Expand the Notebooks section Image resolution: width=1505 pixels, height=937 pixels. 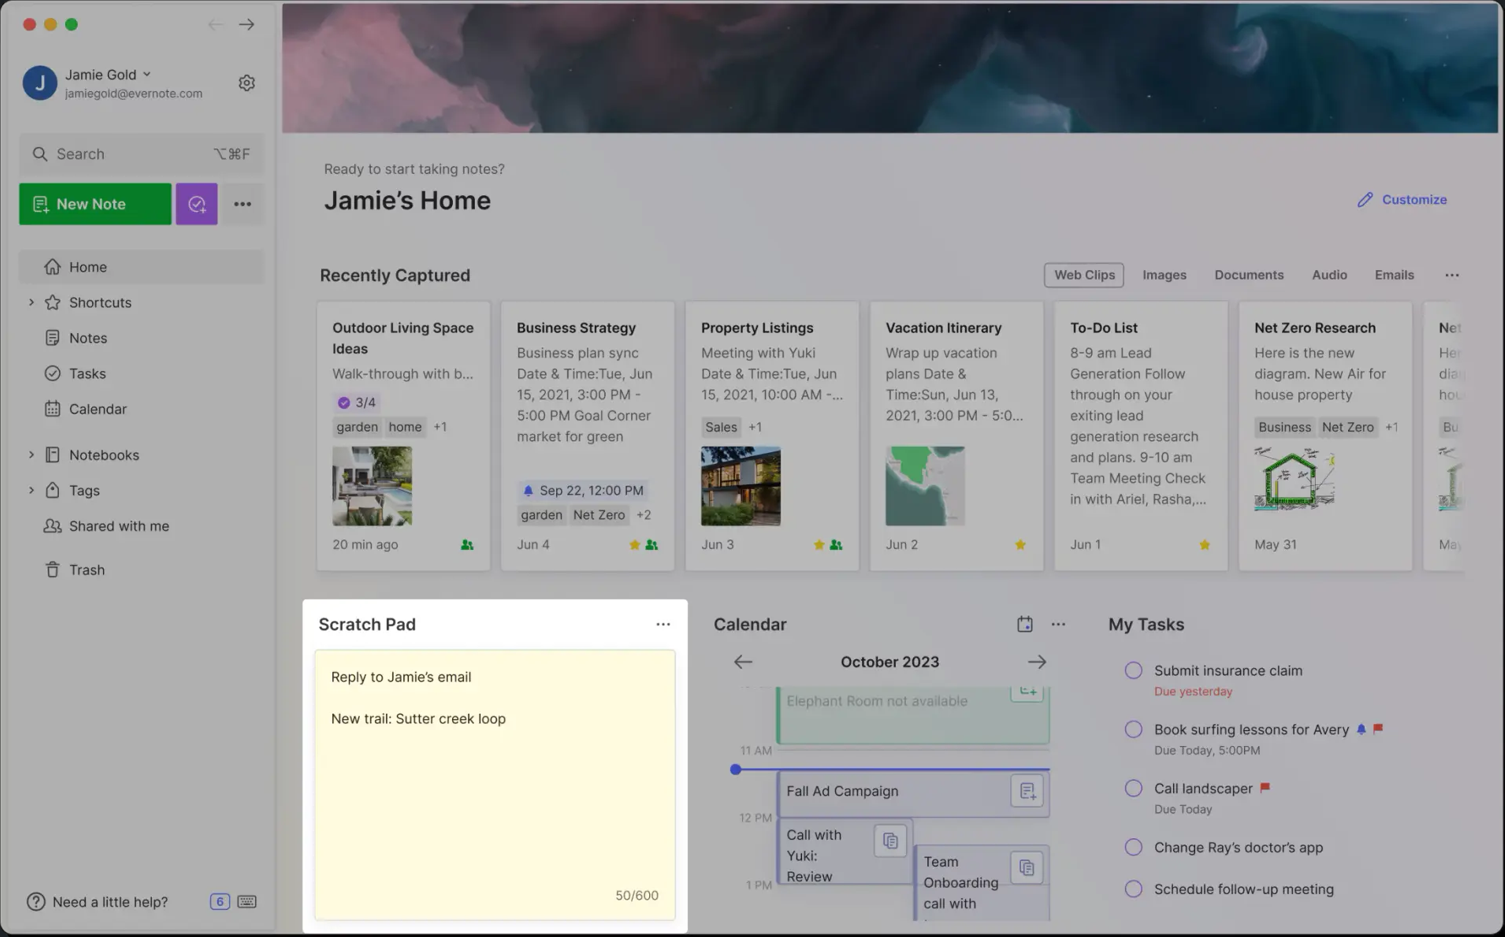[31, 455]
